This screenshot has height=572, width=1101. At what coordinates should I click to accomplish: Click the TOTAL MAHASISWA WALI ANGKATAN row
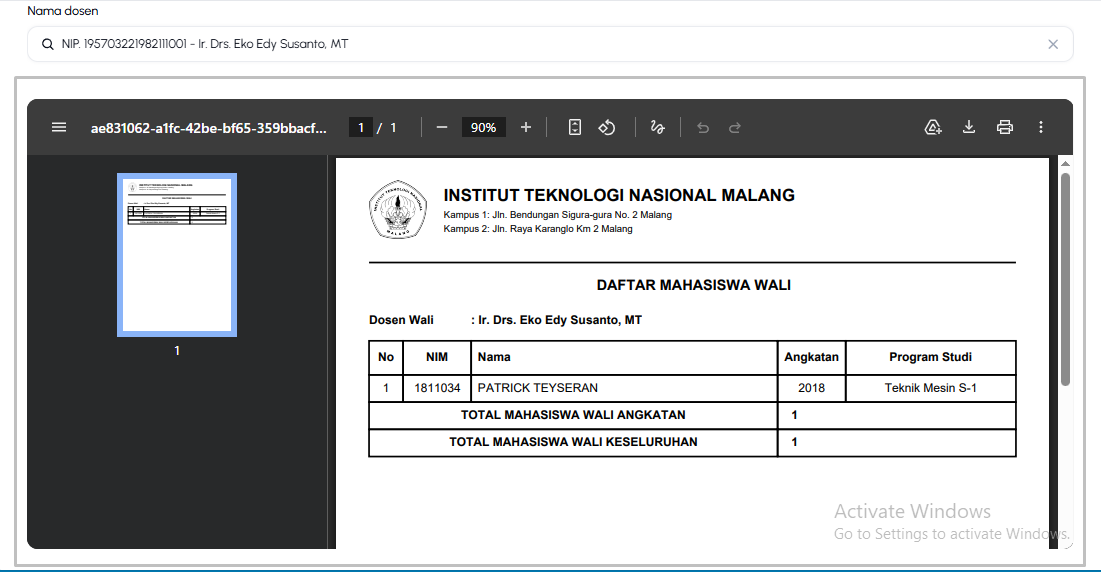click(x=692, y=415)
